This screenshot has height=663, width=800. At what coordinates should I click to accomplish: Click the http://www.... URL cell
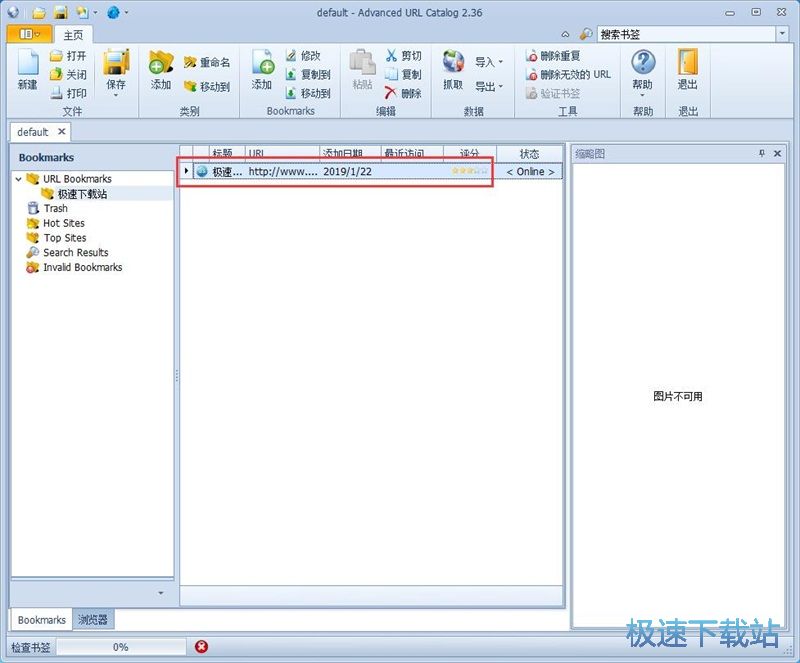[x=283, y=171]
